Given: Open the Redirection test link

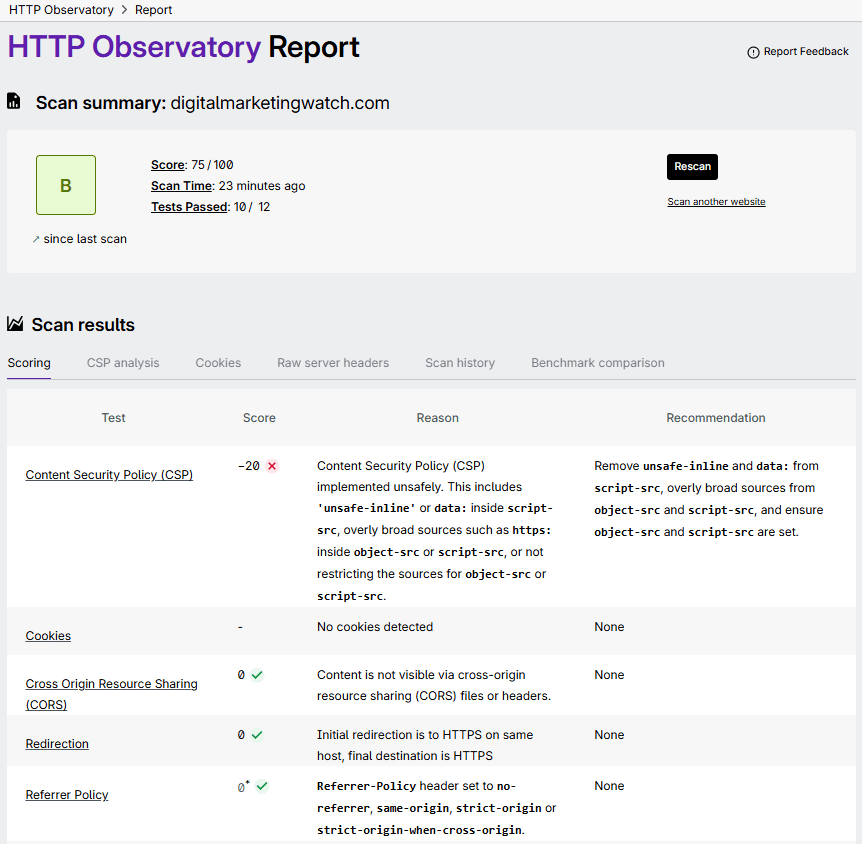Looking at the screenshot, I should pos(57,743).
